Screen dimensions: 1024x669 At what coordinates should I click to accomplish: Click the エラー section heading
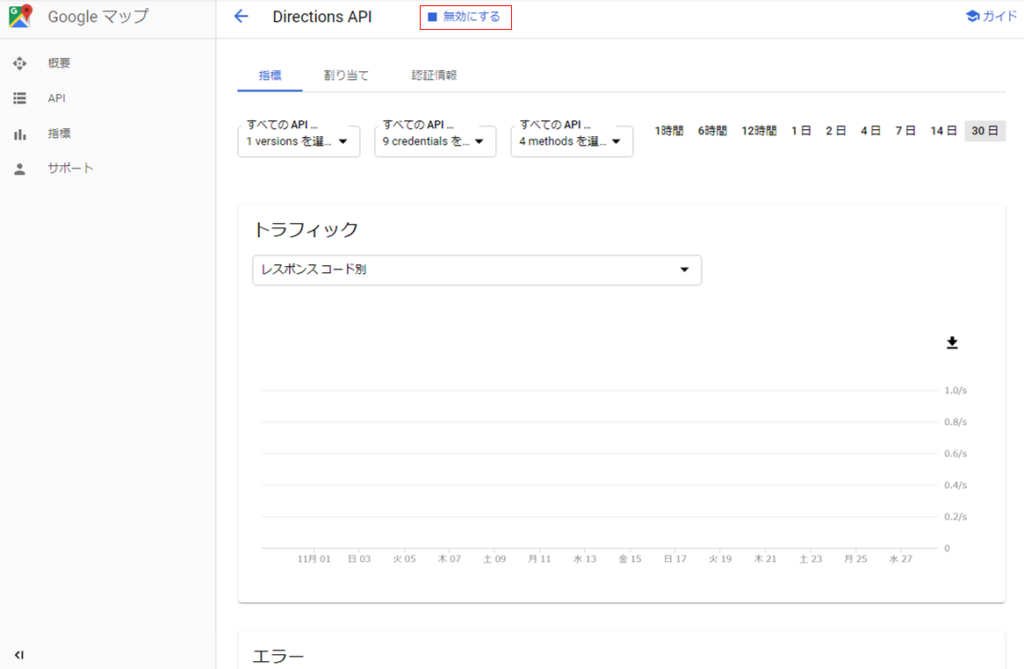278,656
